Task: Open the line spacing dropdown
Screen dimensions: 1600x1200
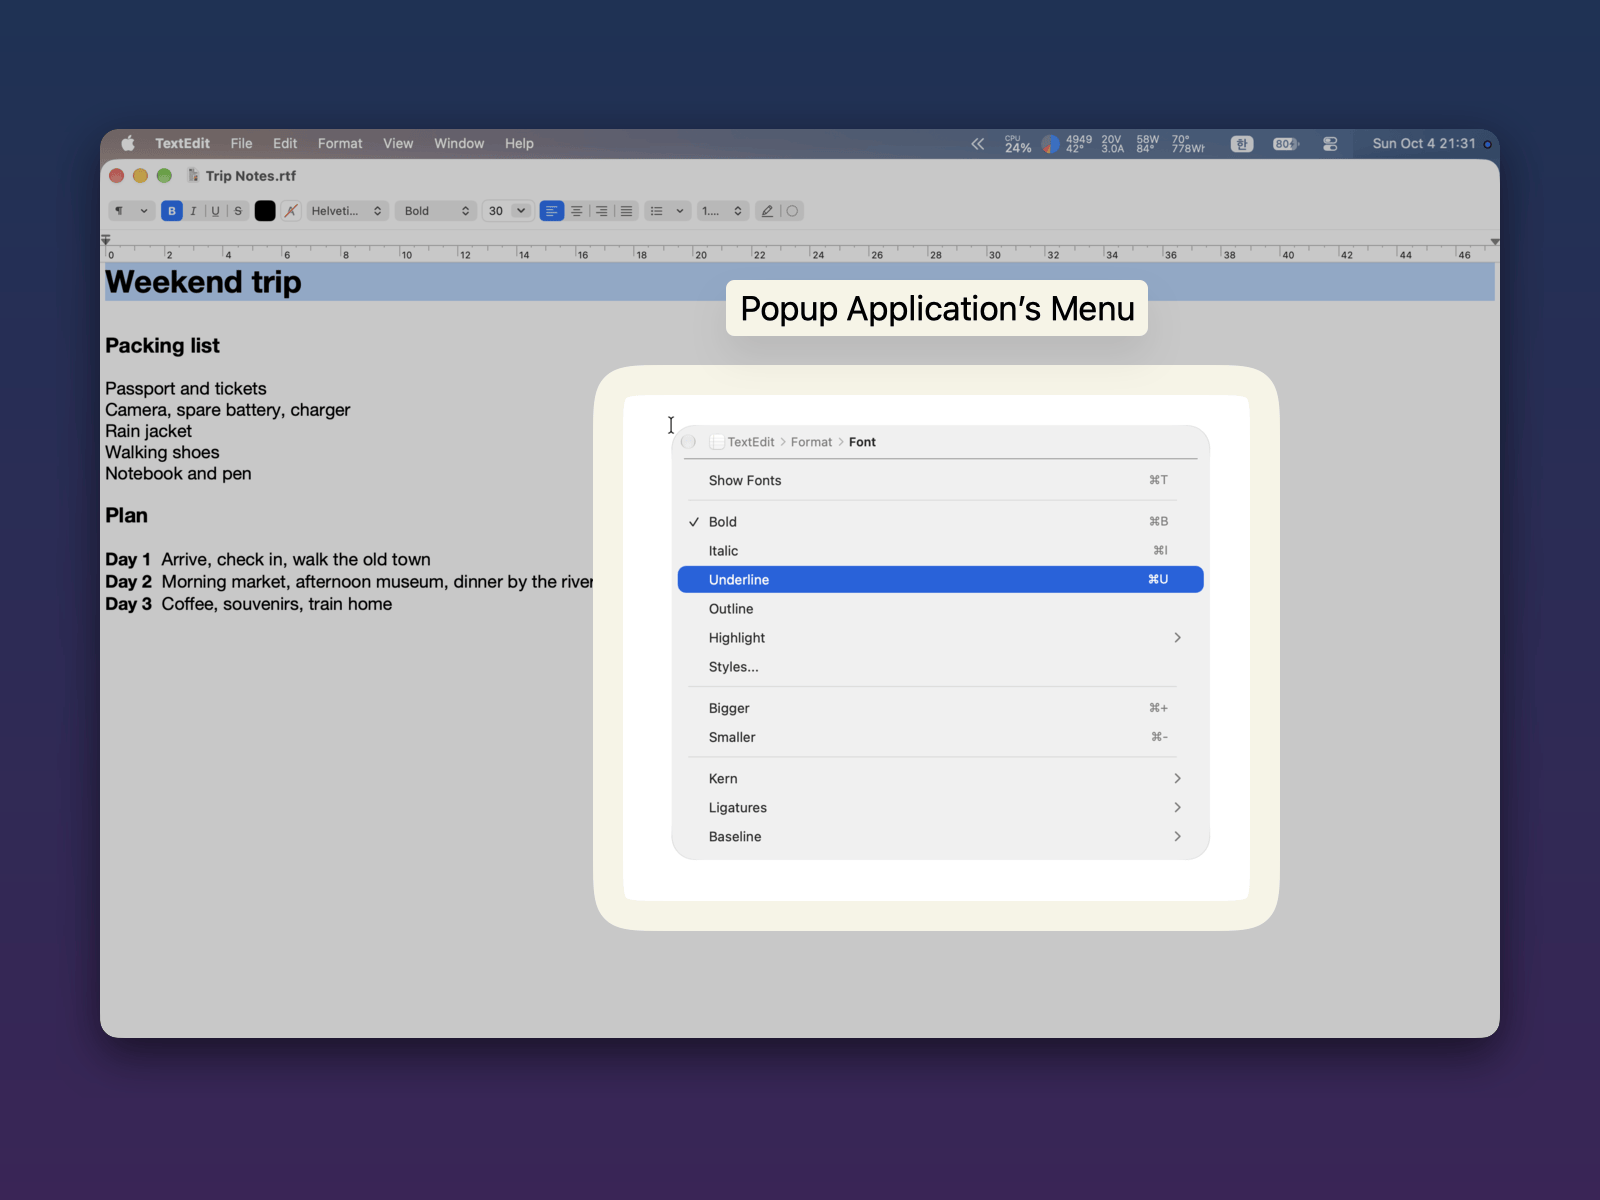Action: (x=722, y=211)
